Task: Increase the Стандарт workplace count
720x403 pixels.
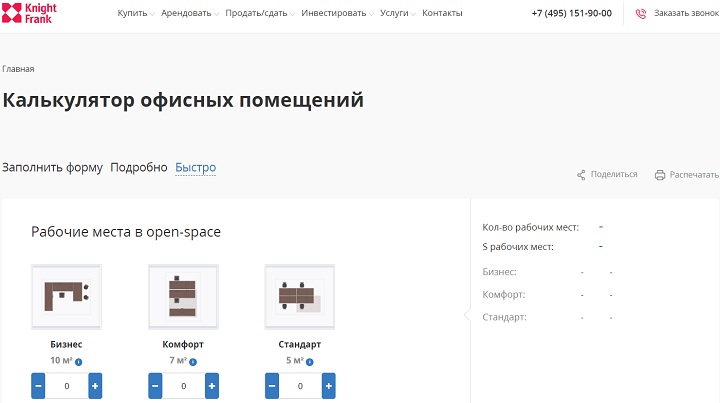Action: coord(329,386)
